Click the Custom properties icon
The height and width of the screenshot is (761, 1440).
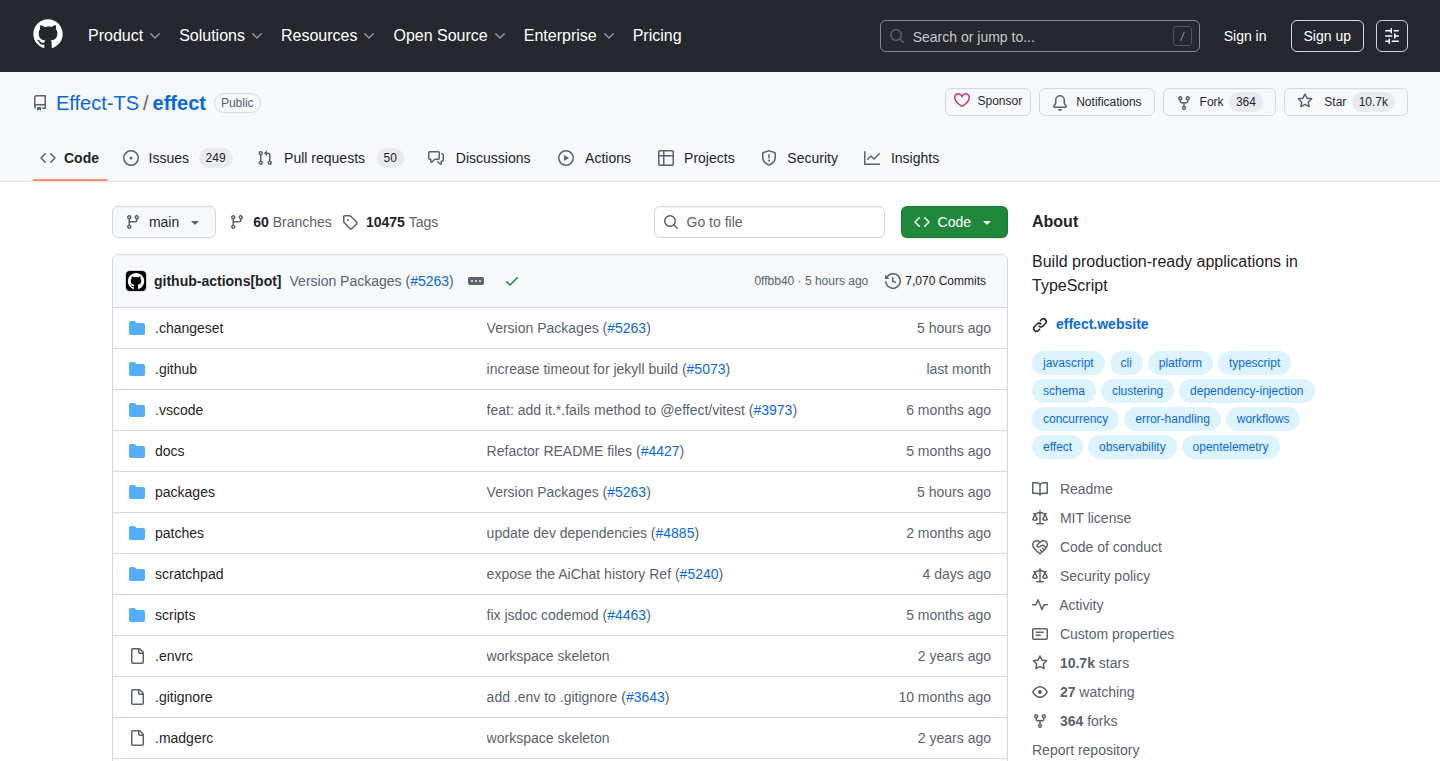(1040, 634)
